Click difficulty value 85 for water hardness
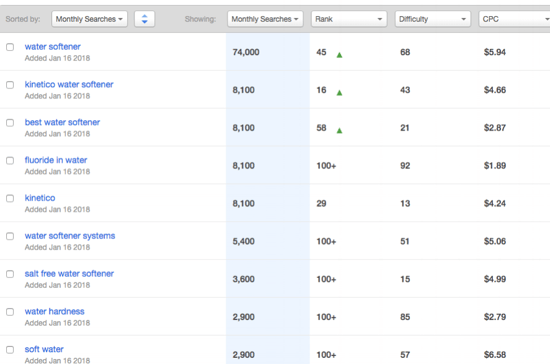550x364 pixels. tap(405, 317)
